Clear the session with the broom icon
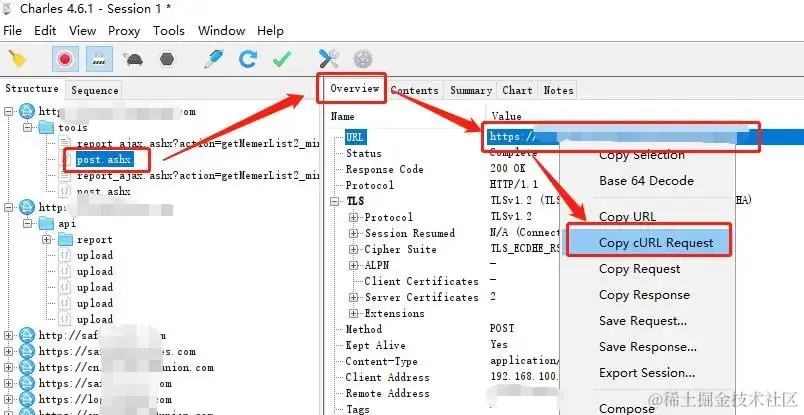804x415 pixels. (17, 59)
